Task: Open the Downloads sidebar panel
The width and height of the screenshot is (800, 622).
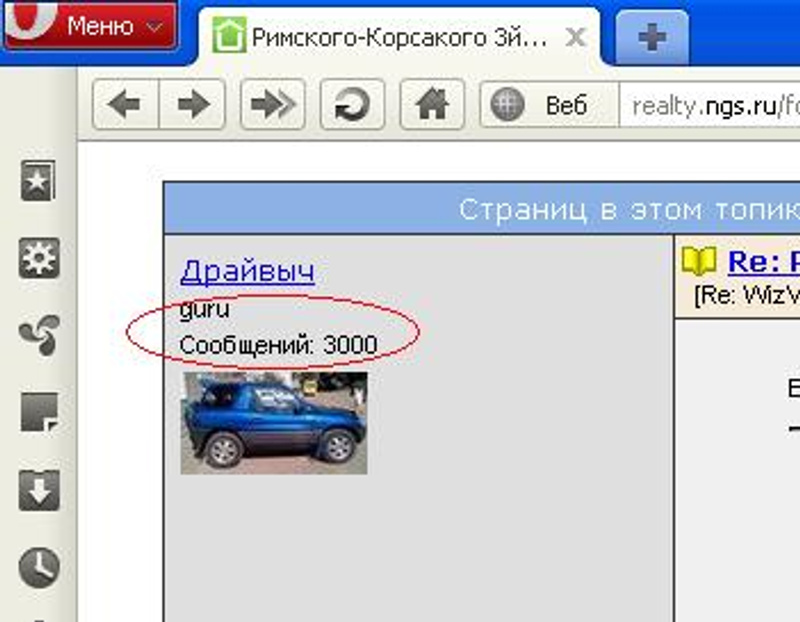Action: tap(39, 490)
